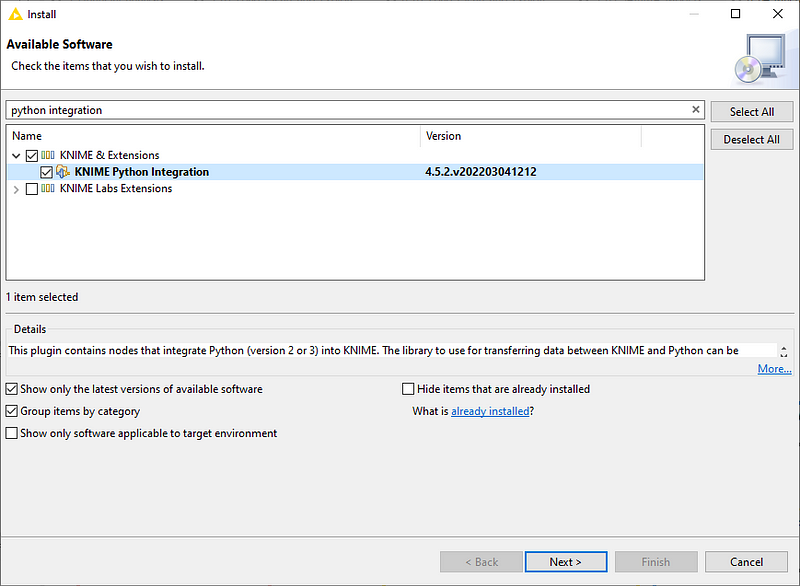
Task: Click the Version column header
Action: click(x=531, y=136)
